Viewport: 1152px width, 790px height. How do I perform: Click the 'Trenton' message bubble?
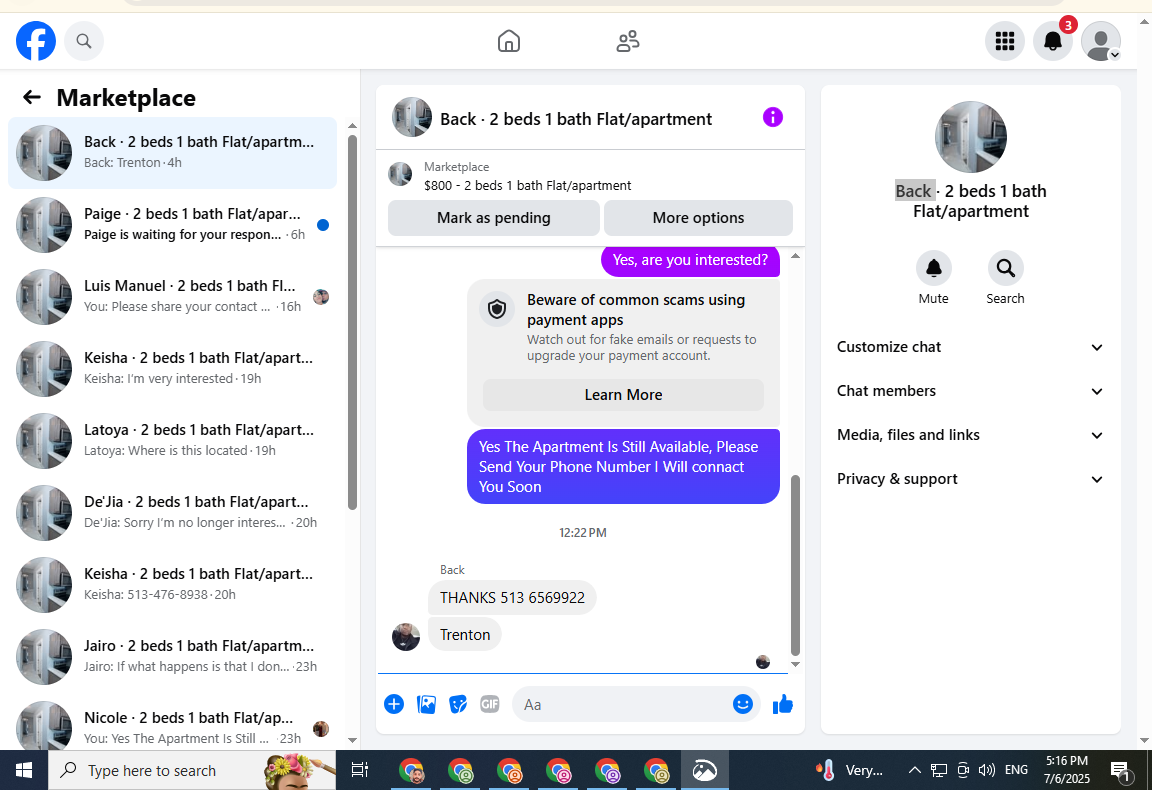click(x=465, y=634)
